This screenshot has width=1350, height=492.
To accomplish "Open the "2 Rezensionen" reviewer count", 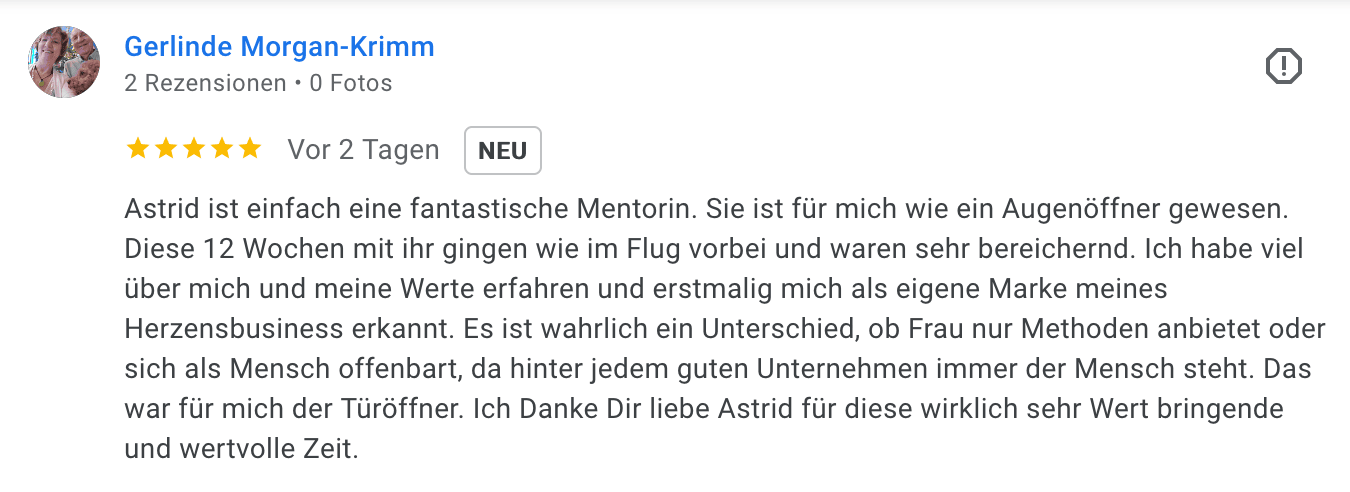I will (x=205, y=83).
